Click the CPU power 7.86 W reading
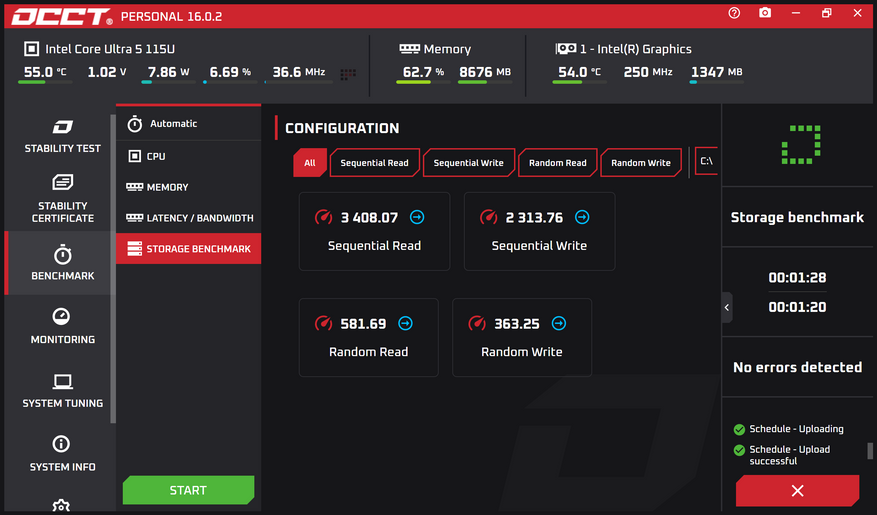877x515 pixels. click(x=168, y=72)
